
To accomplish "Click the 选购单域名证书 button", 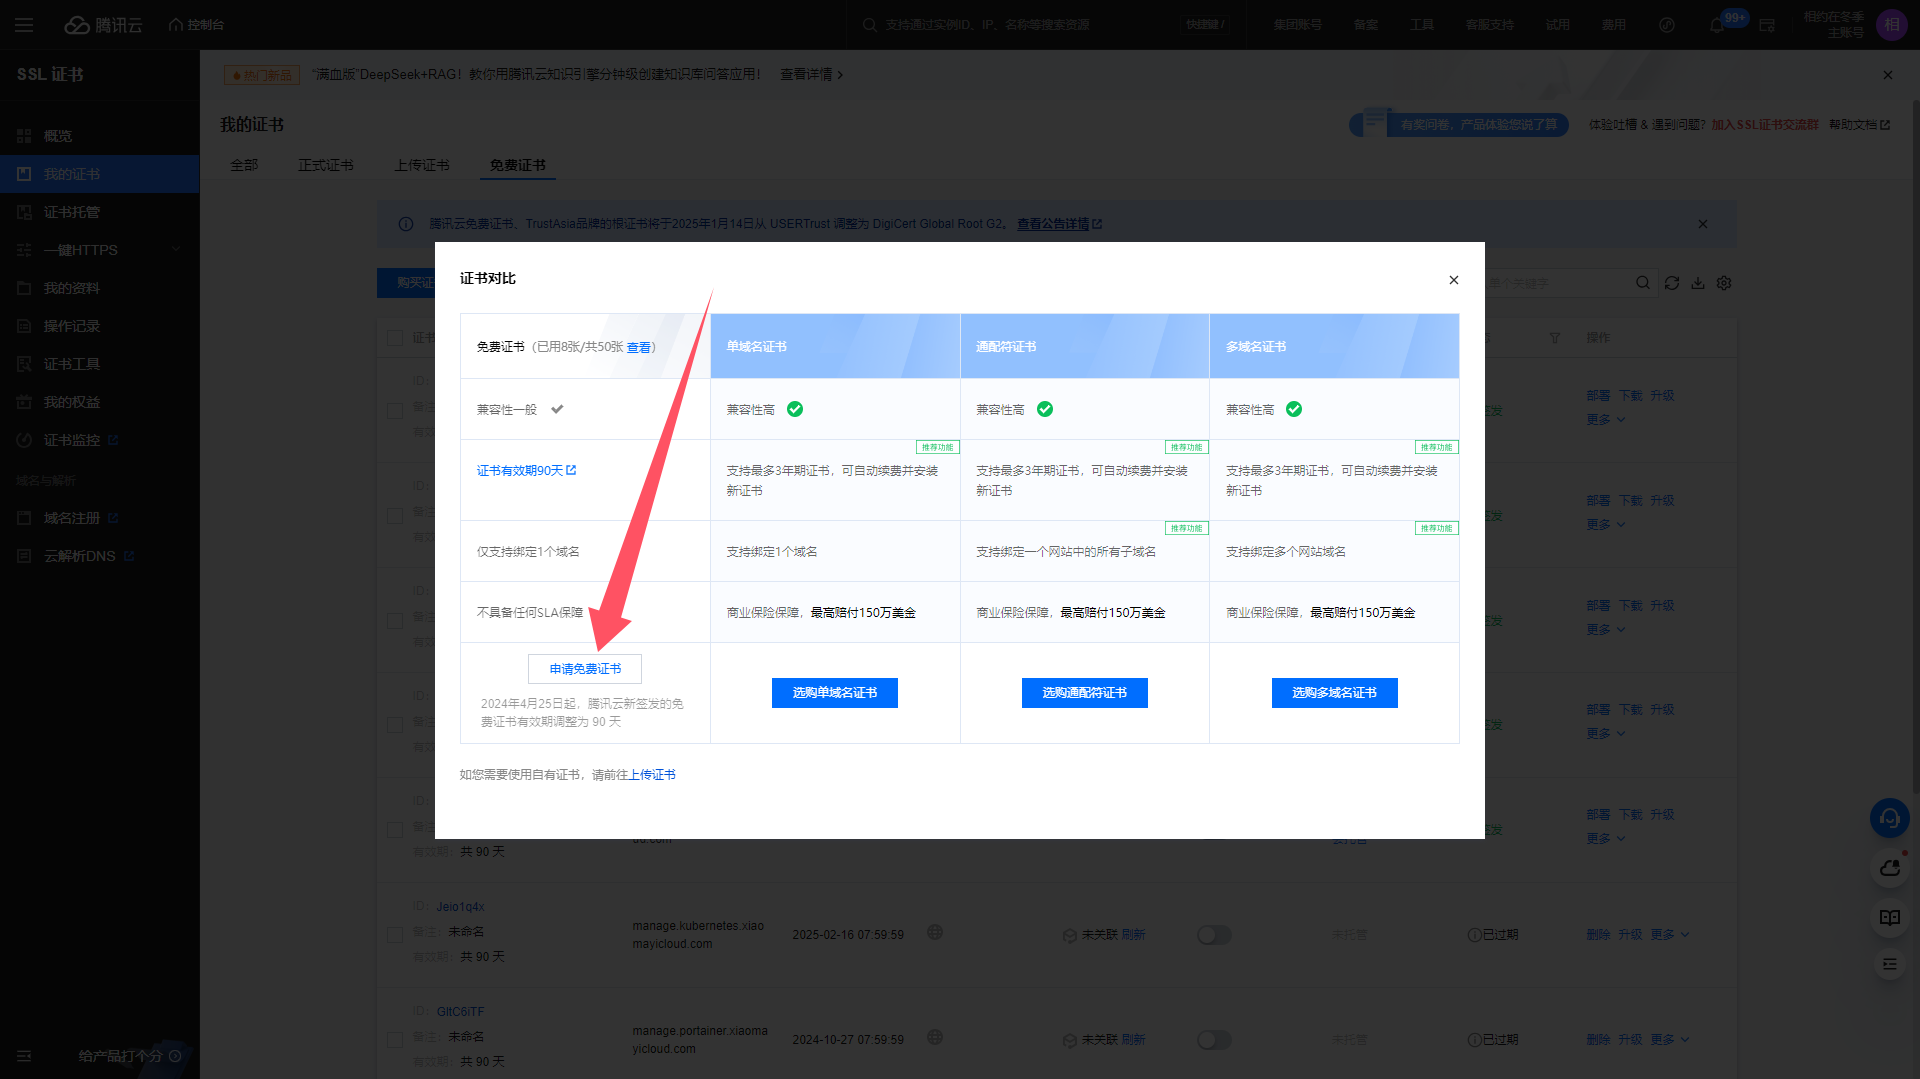I will click(834, 693).
